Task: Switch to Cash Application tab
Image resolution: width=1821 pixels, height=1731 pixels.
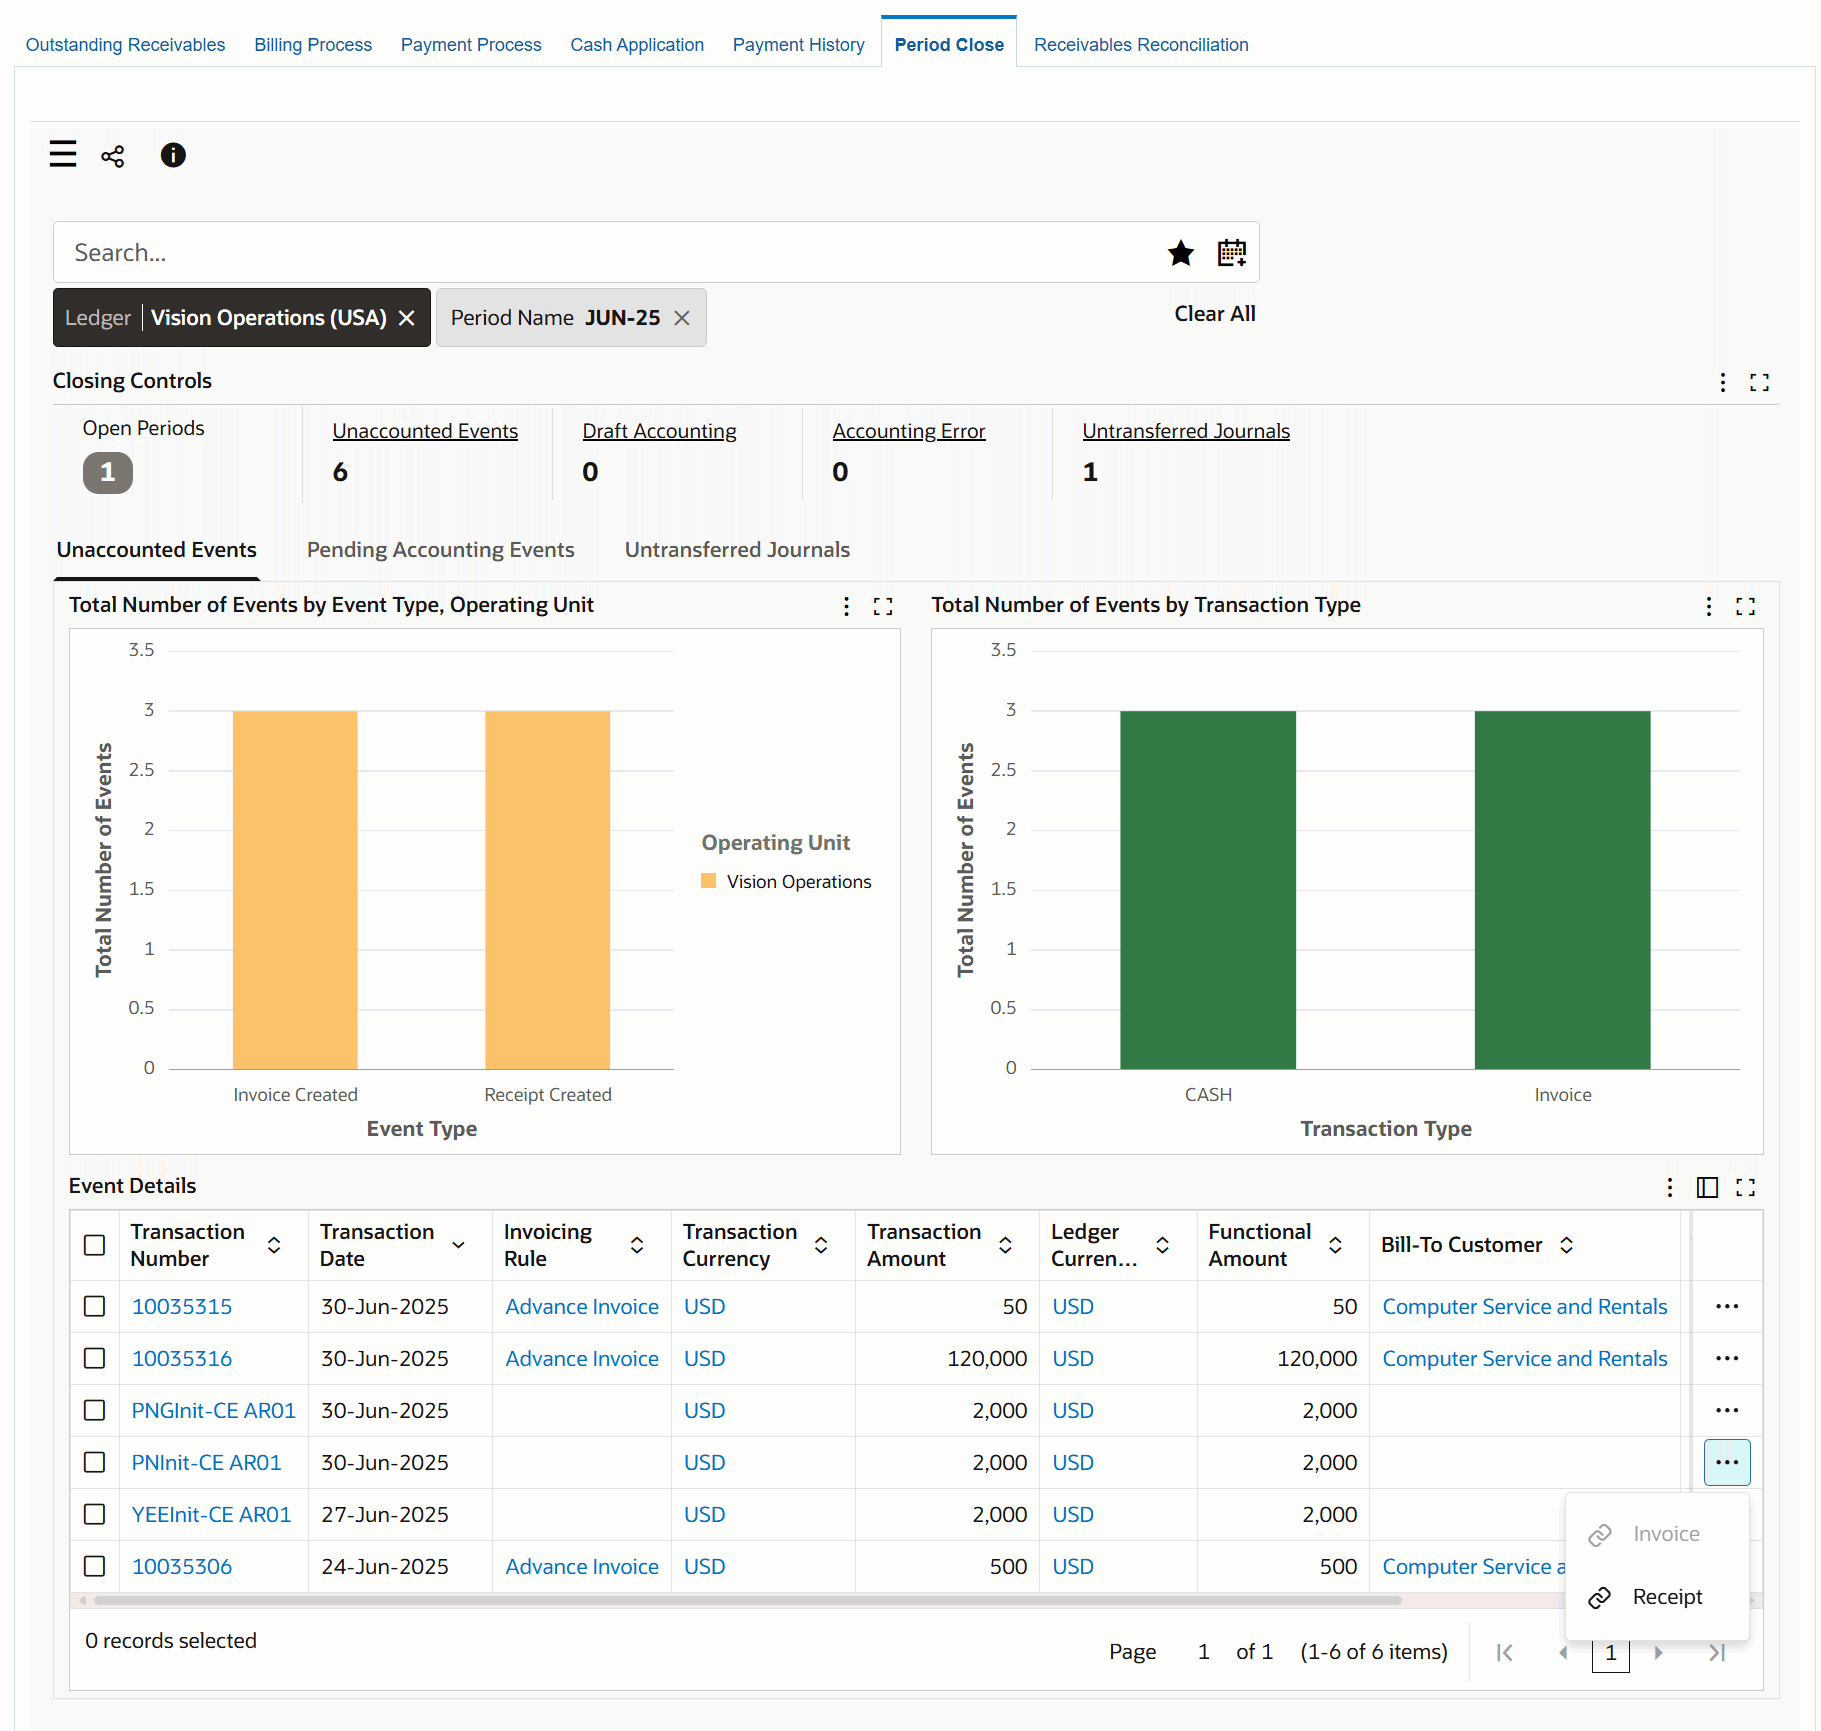Action: click(637, 45)
